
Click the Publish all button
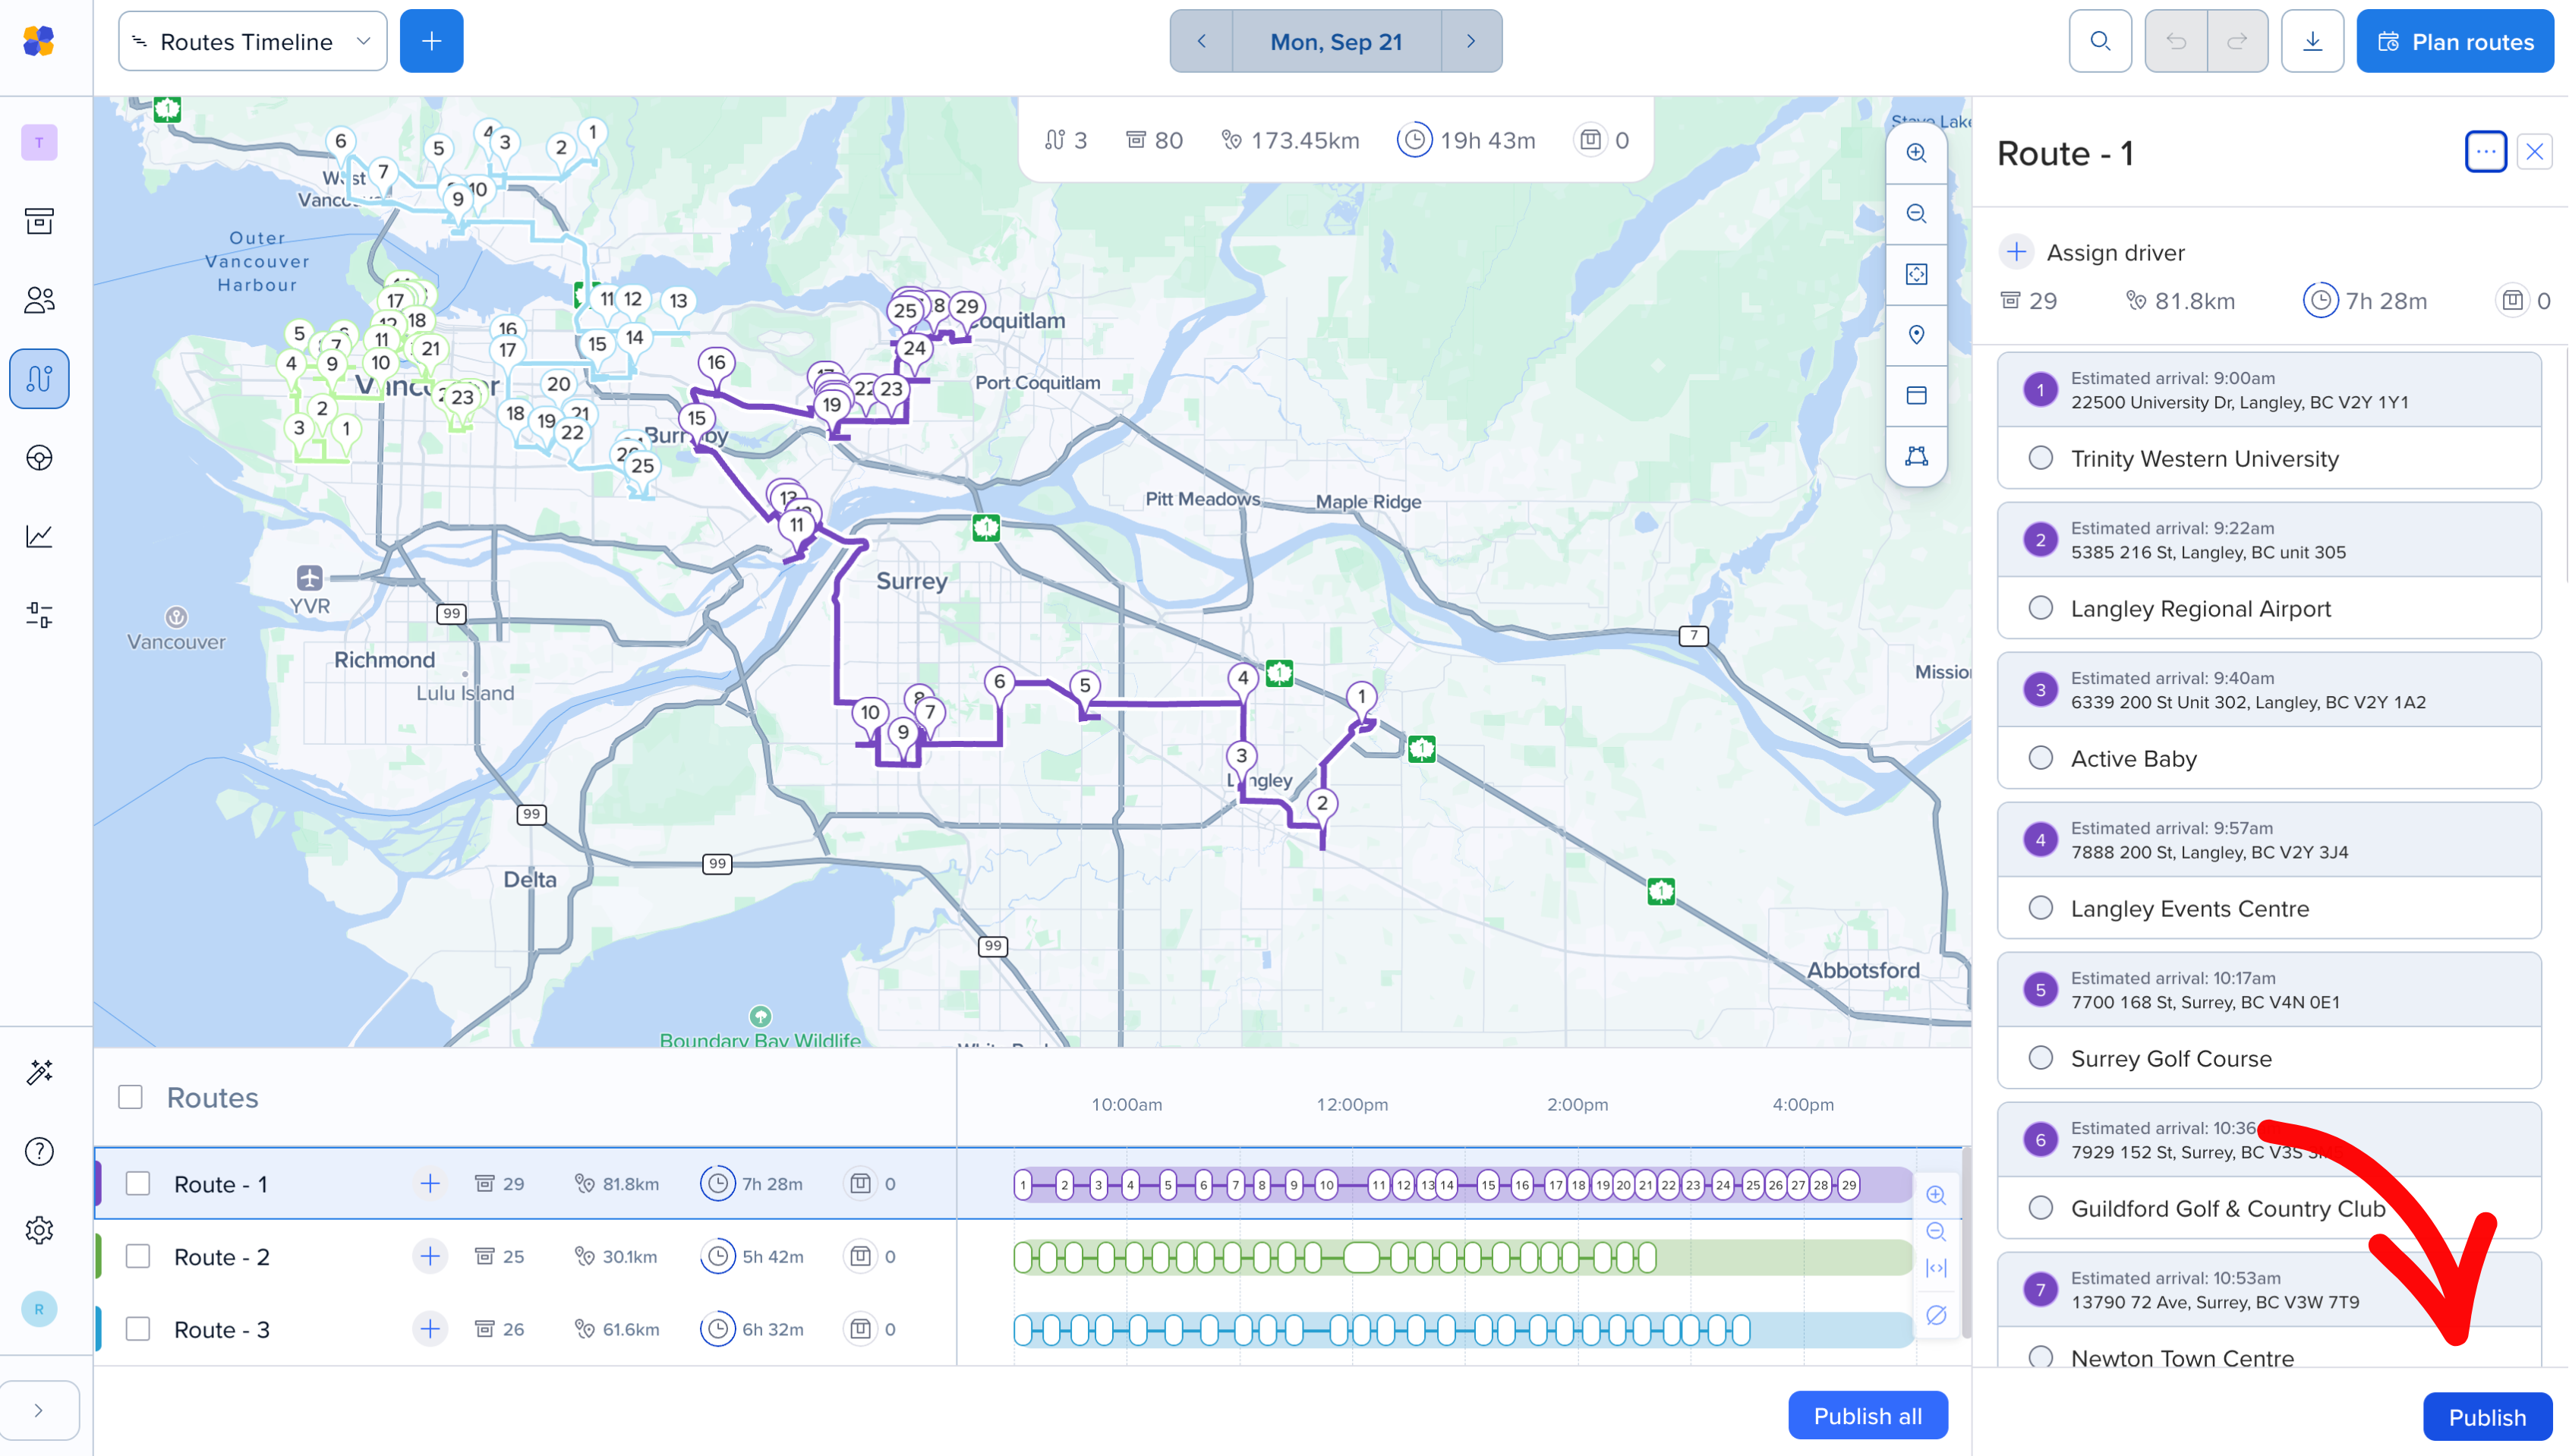click(1867, 1415)
